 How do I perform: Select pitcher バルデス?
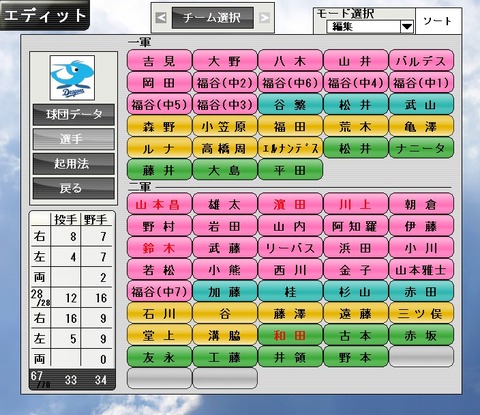421,60
